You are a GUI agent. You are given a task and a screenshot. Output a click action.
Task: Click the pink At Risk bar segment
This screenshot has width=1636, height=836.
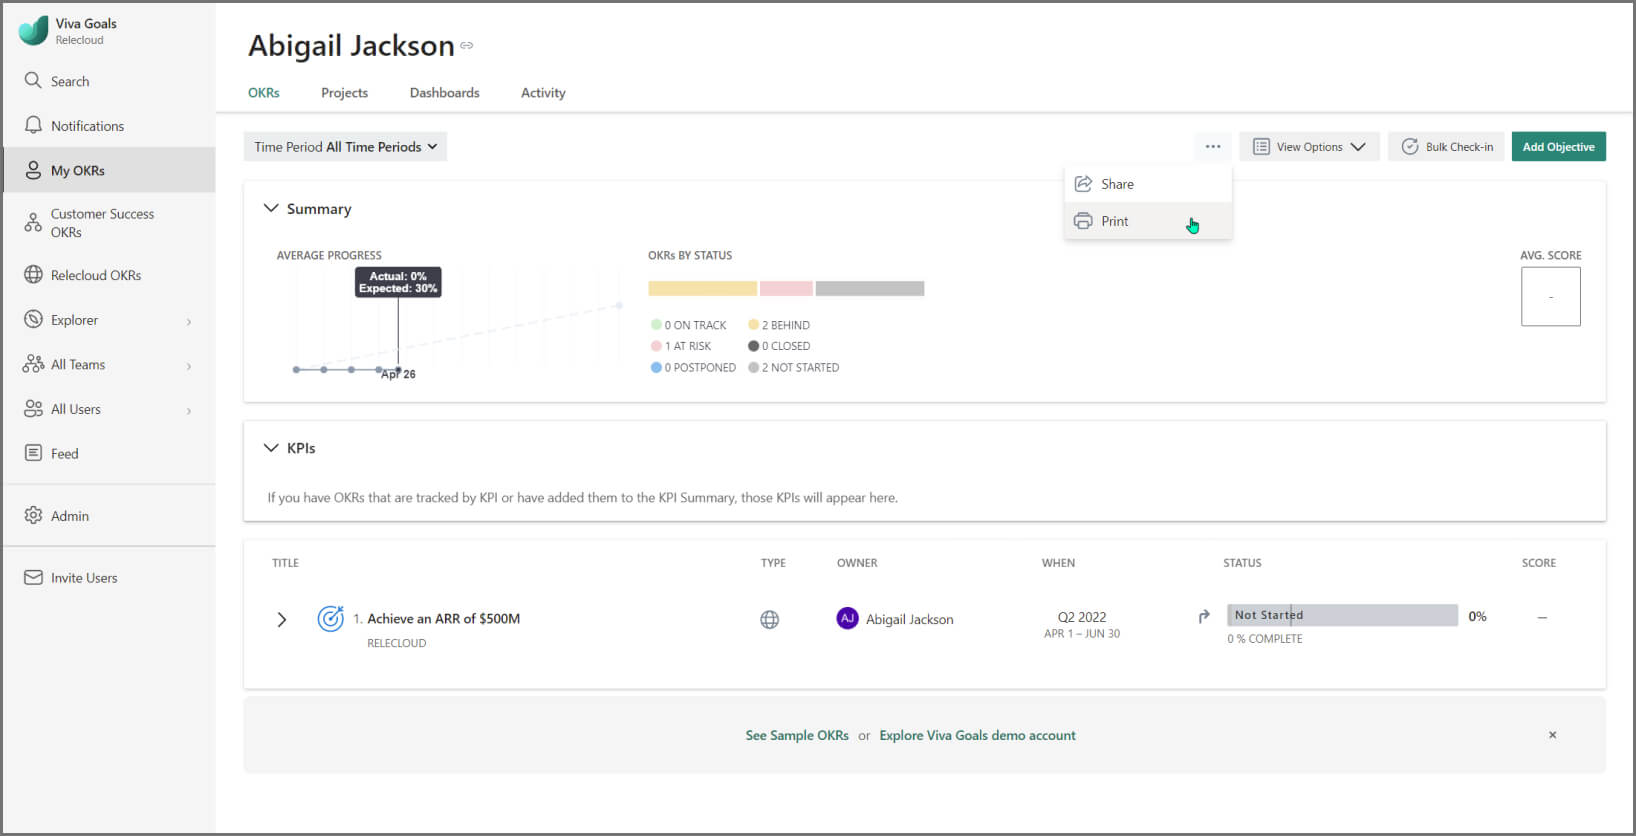(x=786, y=288)
